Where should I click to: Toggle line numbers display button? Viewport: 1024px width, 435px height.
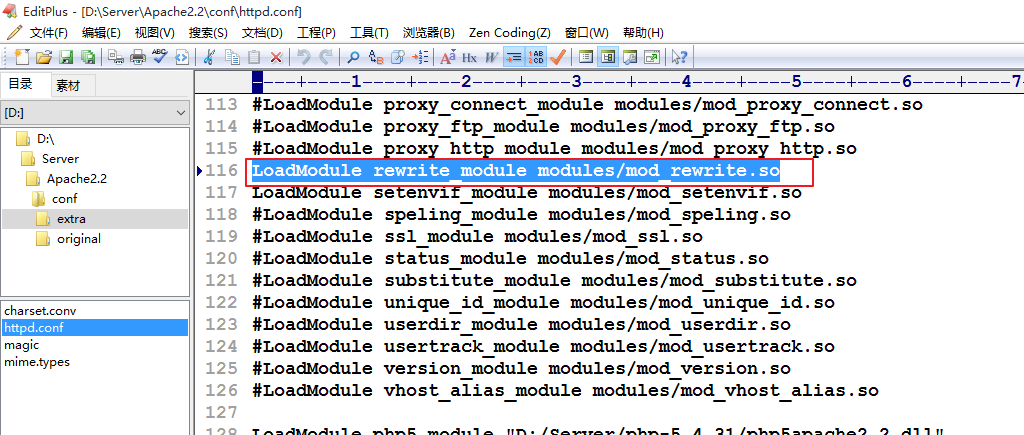point(536,57)
